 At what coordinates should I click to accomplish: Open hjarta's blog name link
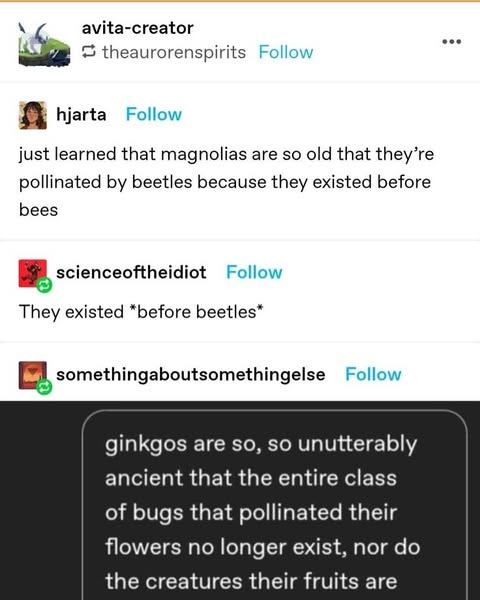click(81, 114)
